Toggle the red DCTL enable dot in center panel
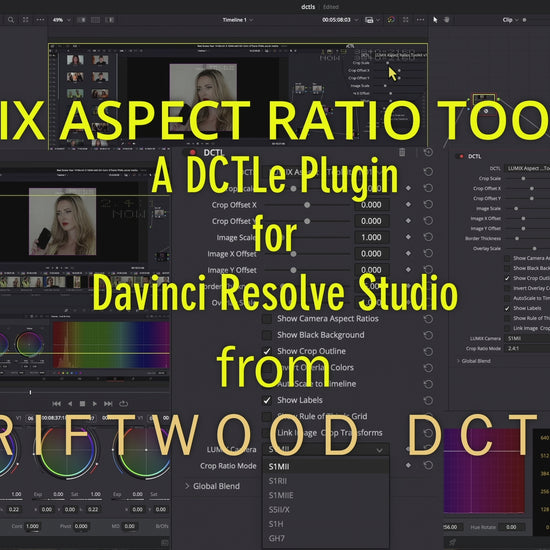 click(x=192, y=153)
